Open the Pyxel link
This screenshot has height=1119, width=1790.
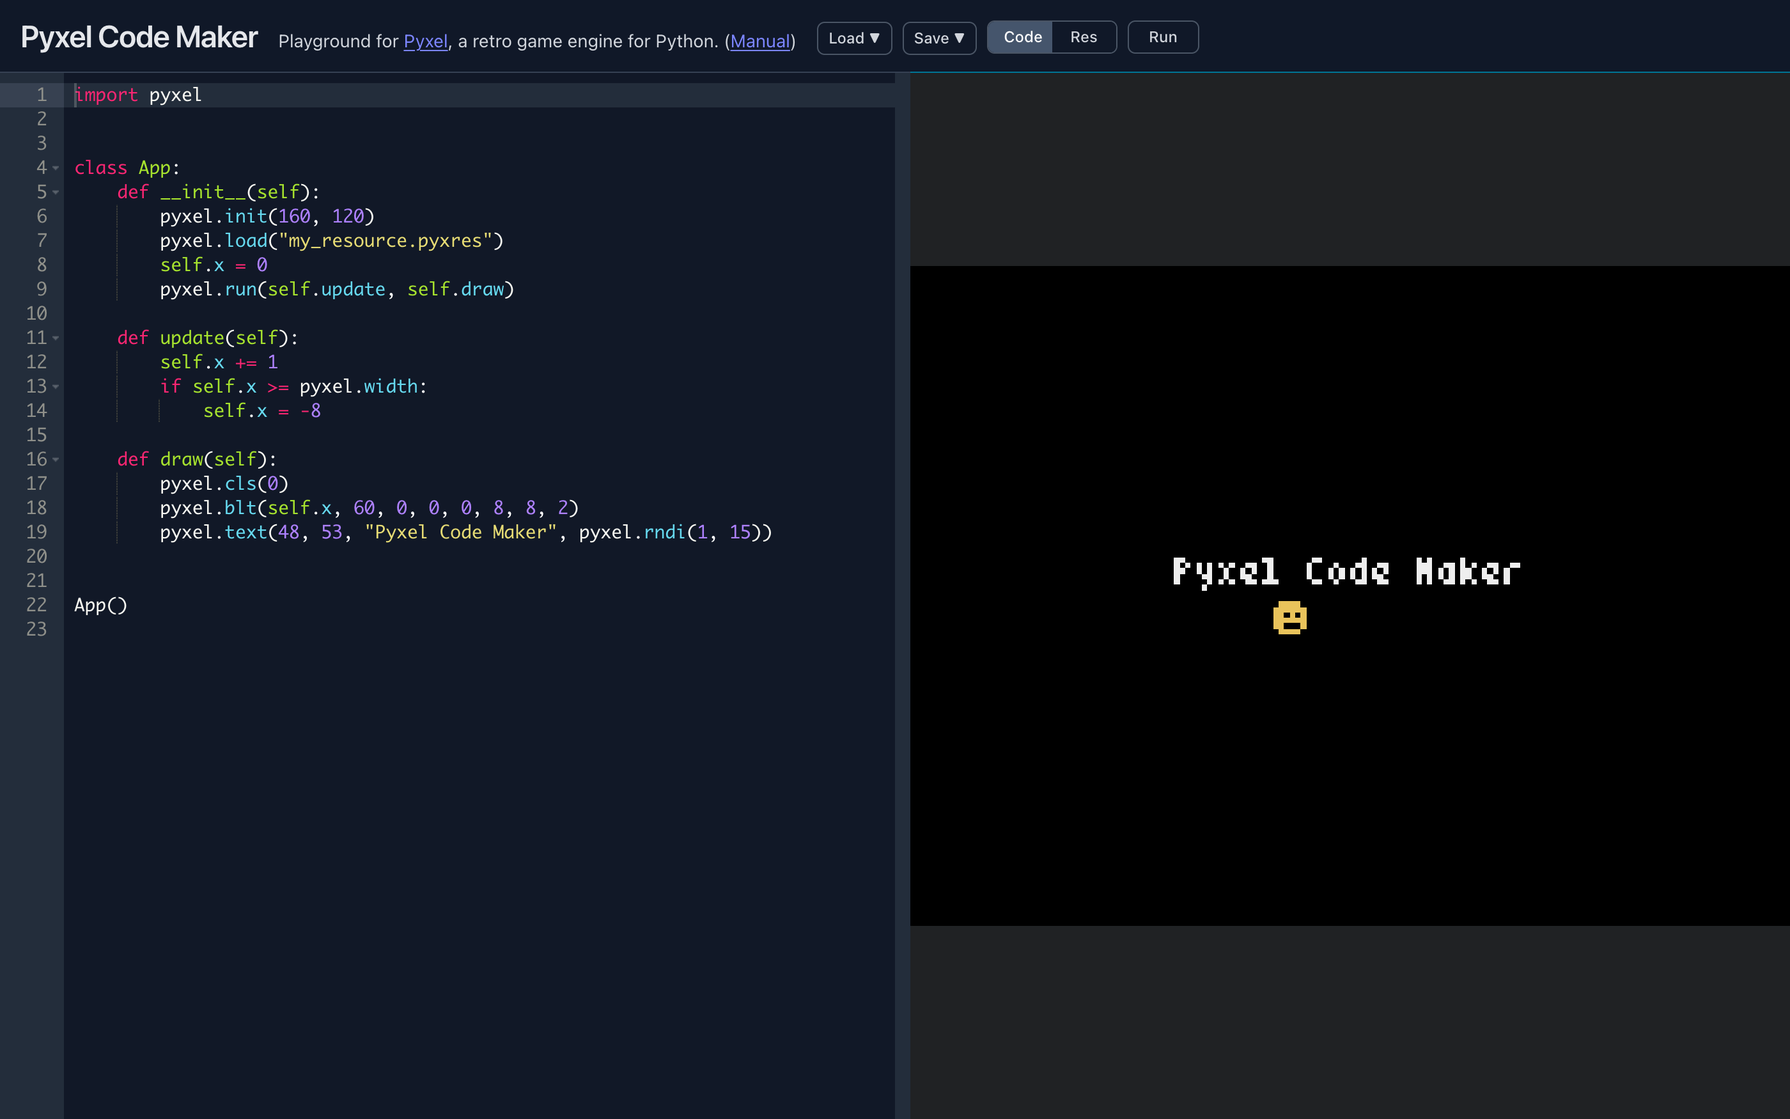point(425,41)
